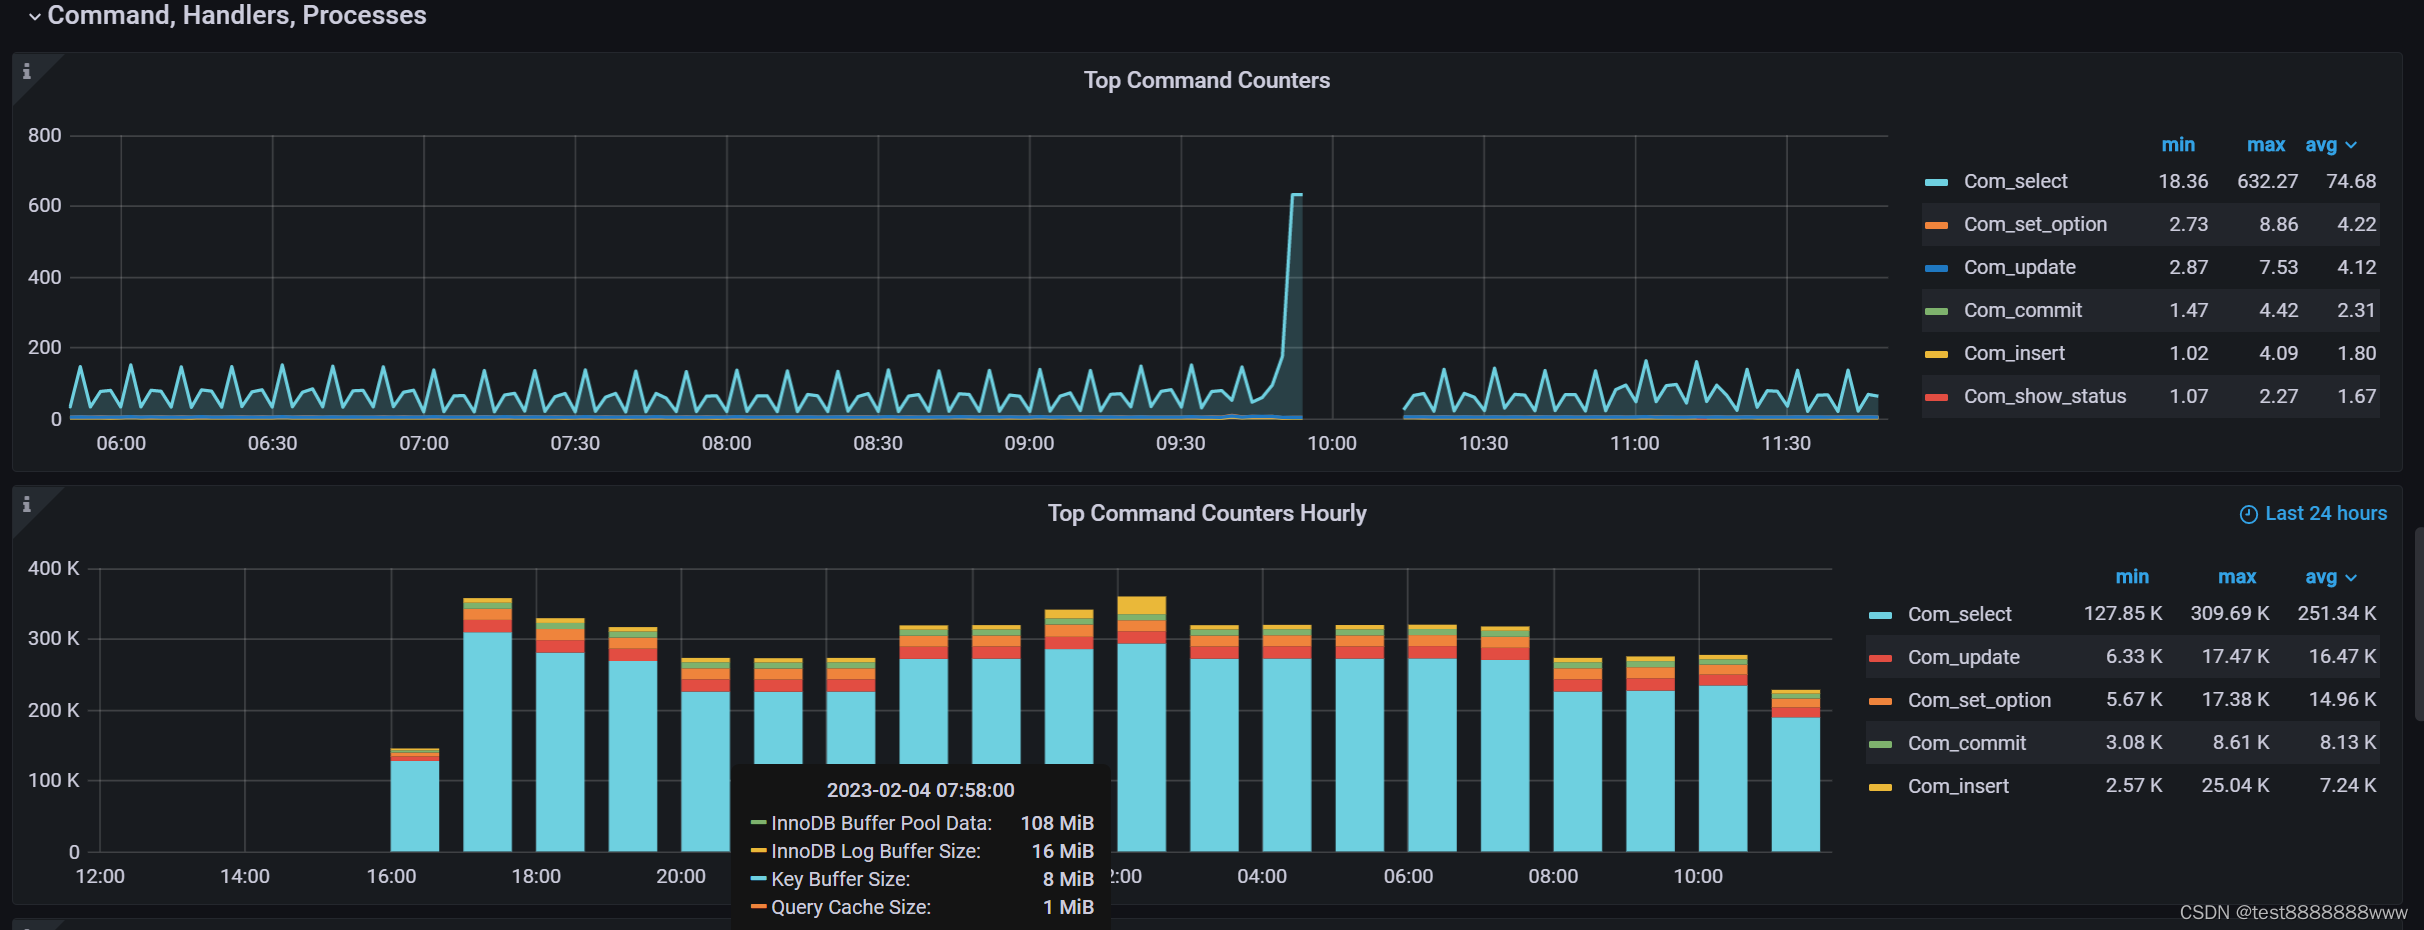The image size is (2424, 930).
Task: Click the last hourly bar after 10:00
Action: [x=1795, y=771]
